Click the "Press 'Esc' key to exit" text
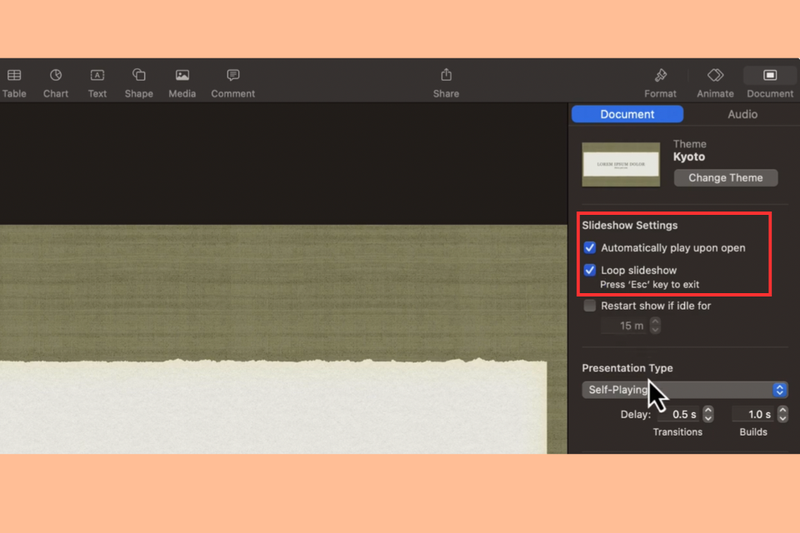 coord(649,285)
